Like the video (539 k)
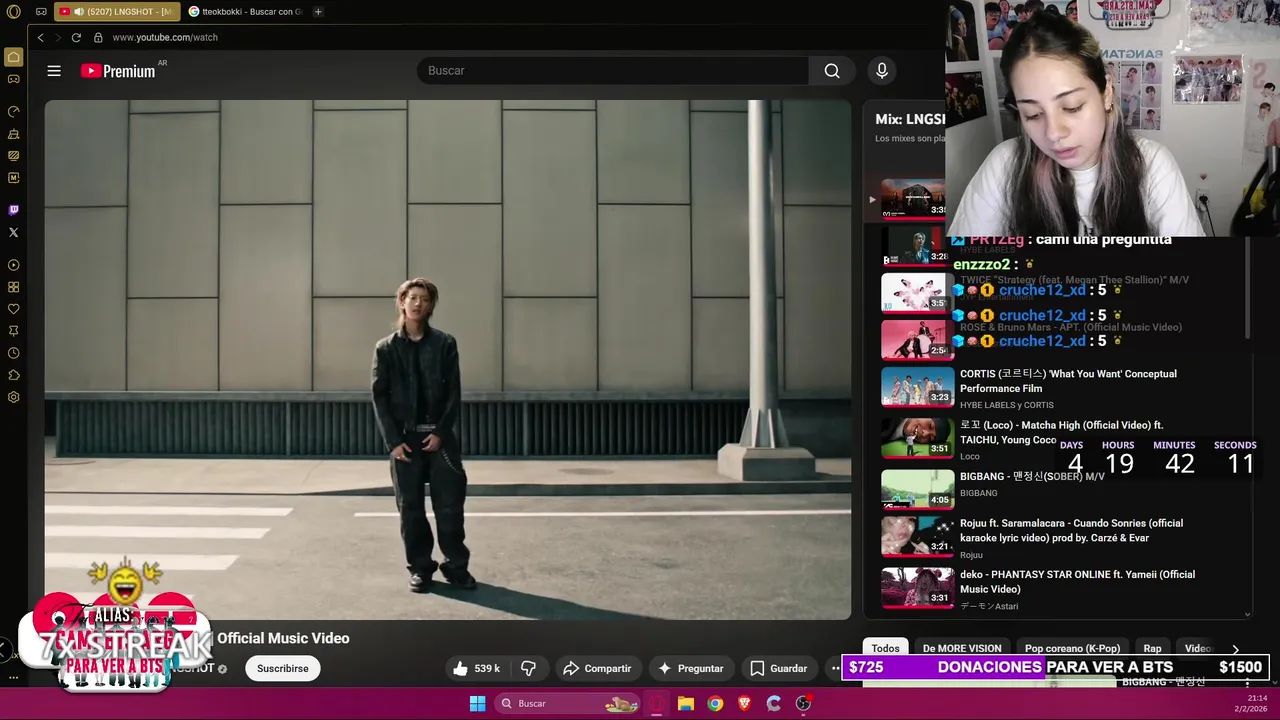 tap(476, 668)
